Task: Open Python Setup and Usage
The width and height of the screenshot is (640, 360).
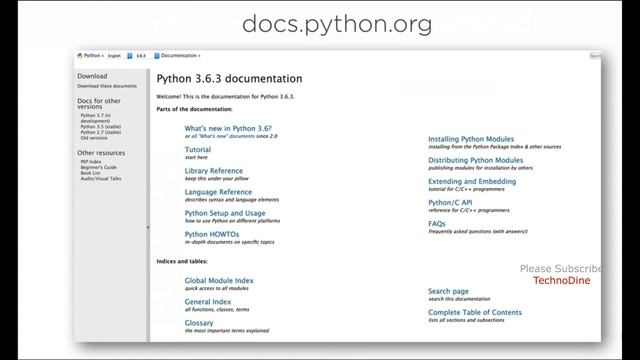Action: [x=224, y=213]
